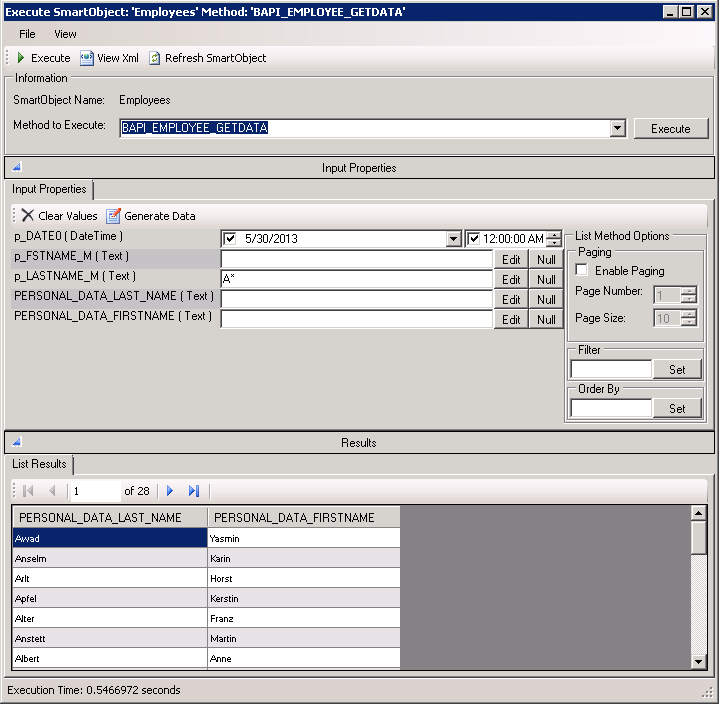Click the PERSONAL_DATA_LAST_NAME input field
The height and width of the screenshot is (705, 721).
pyautogui.click(x=357, y=299)
